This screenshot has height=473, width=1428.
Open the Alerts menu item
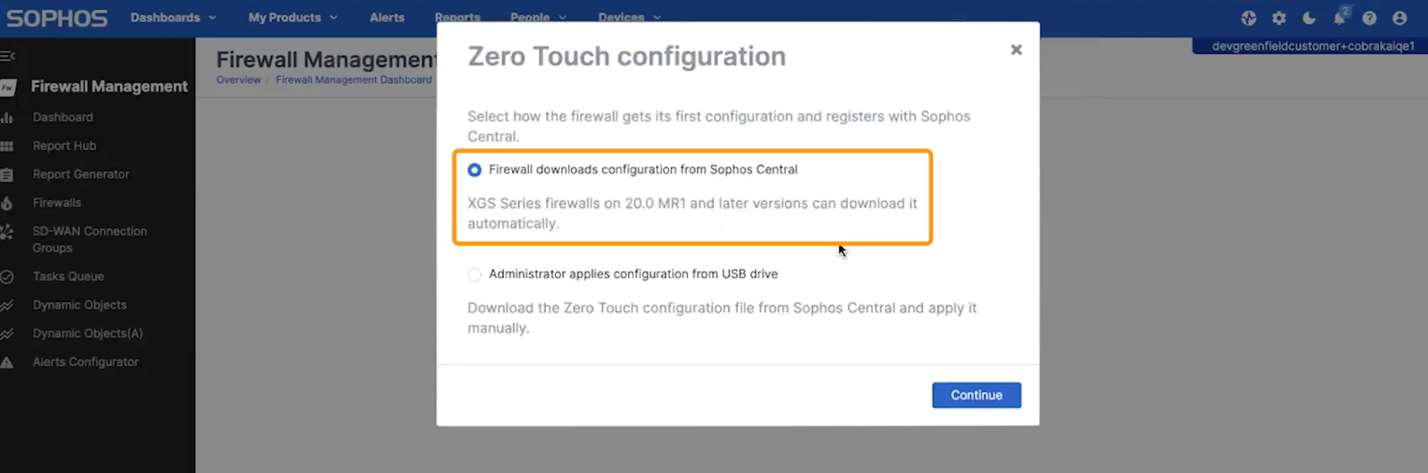[x=388, y=18]
